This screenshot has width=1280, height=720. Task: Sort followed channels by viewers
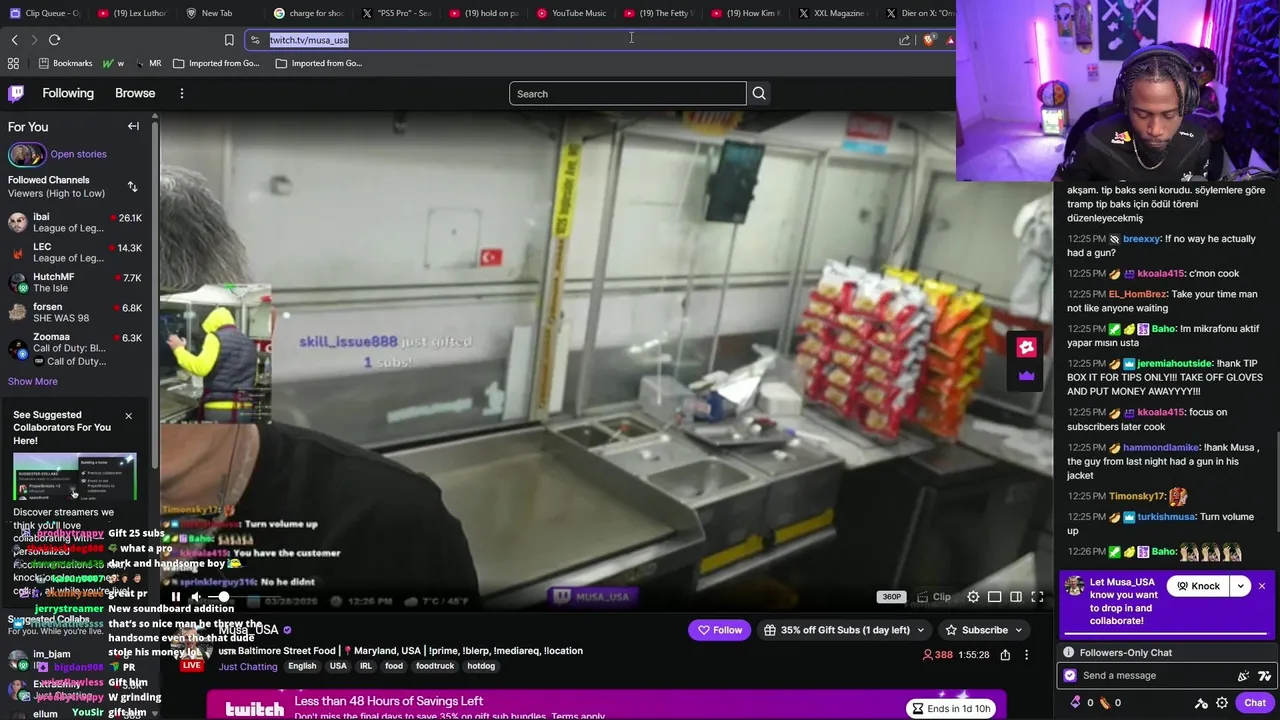[x=132, y=187]
